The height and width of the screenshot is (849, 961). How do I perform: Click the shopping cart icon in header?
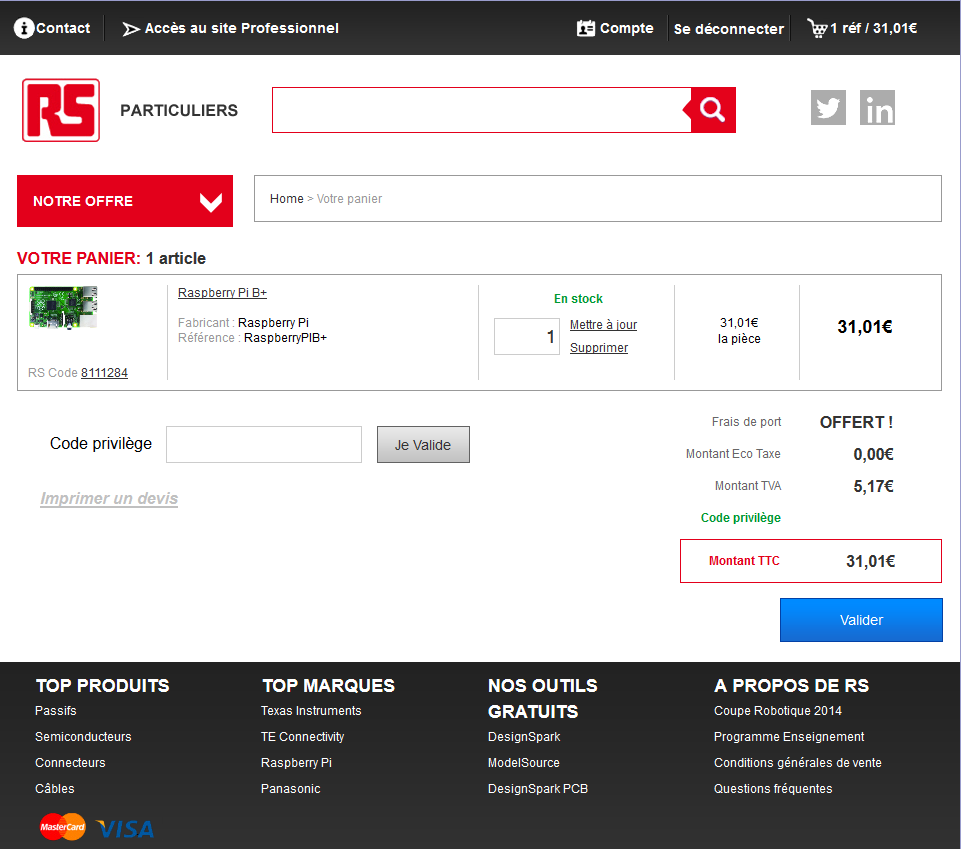818,28
